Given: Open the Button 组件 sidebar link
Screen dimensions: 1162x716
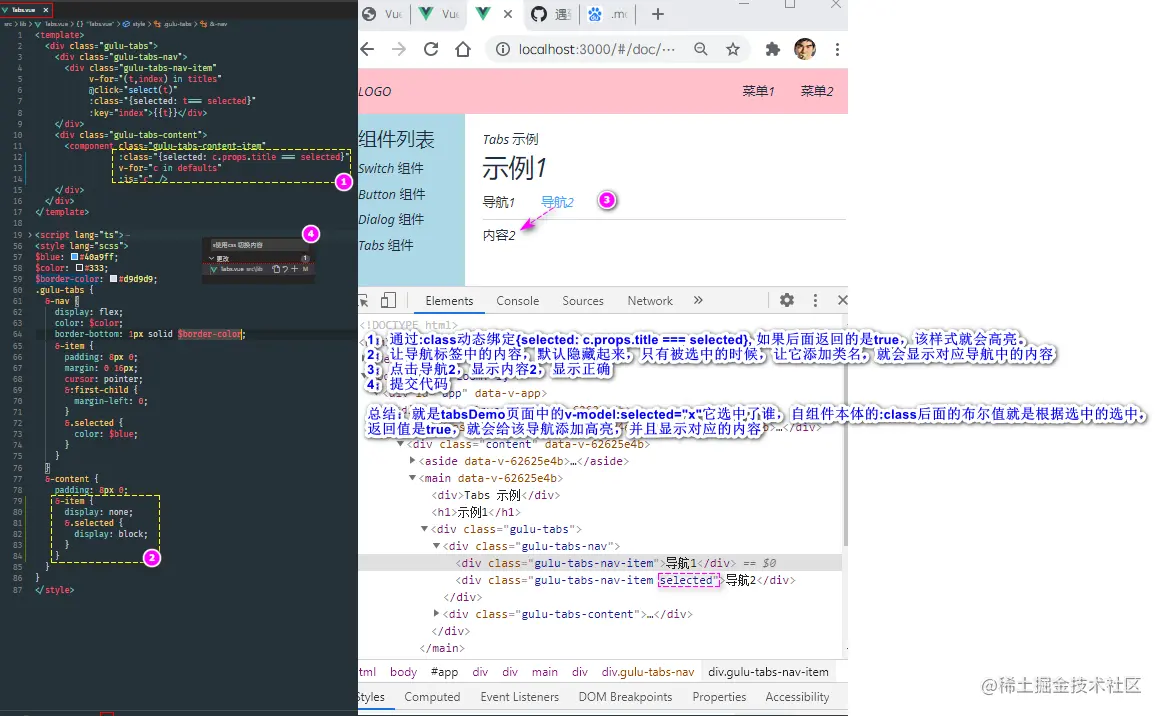Looking at the screenshot, I should [392, 194].
